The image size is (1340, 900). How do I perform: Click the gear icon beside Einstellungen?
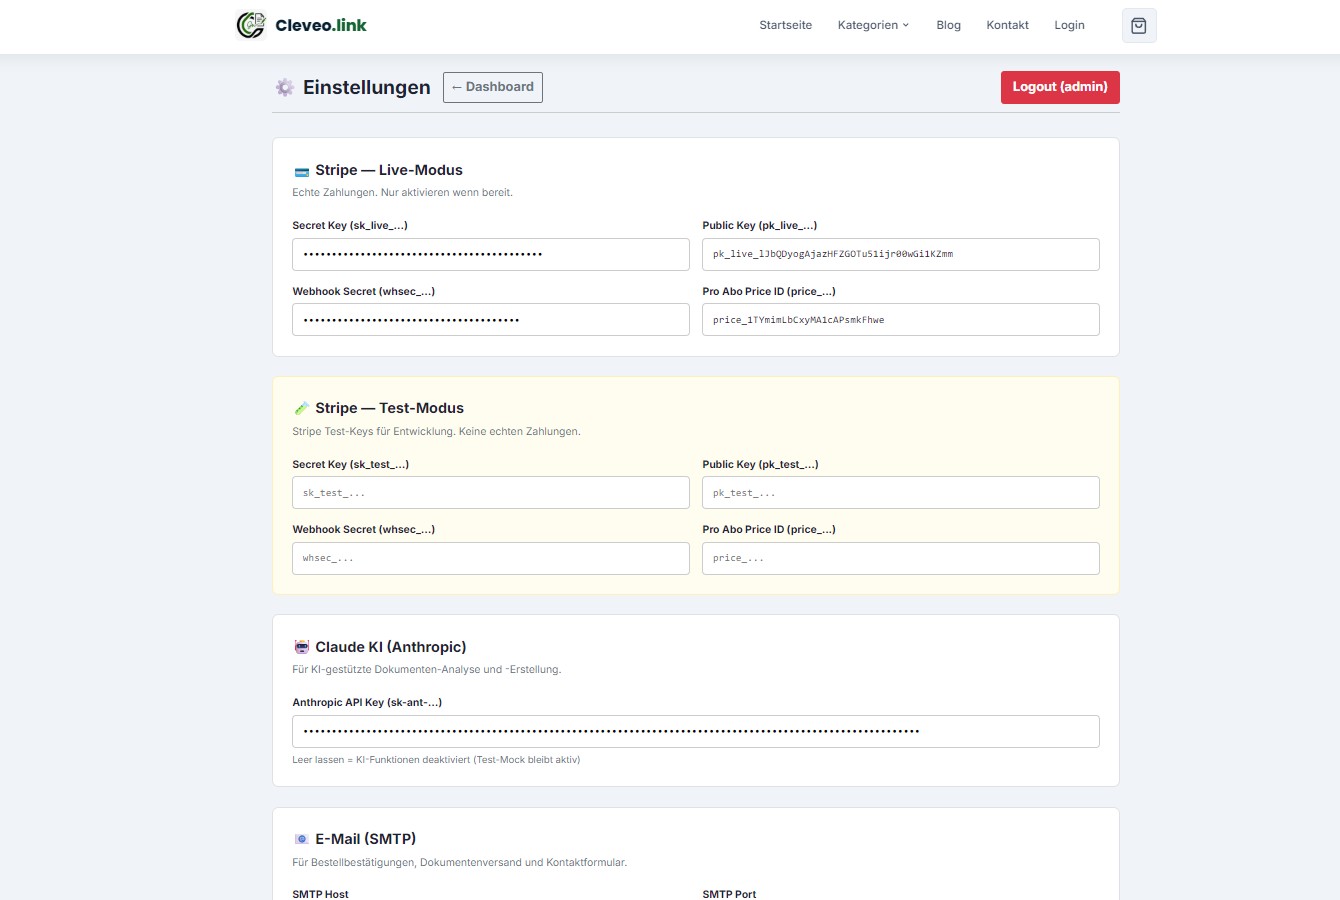pyautogui.click(x=285, y=88)
